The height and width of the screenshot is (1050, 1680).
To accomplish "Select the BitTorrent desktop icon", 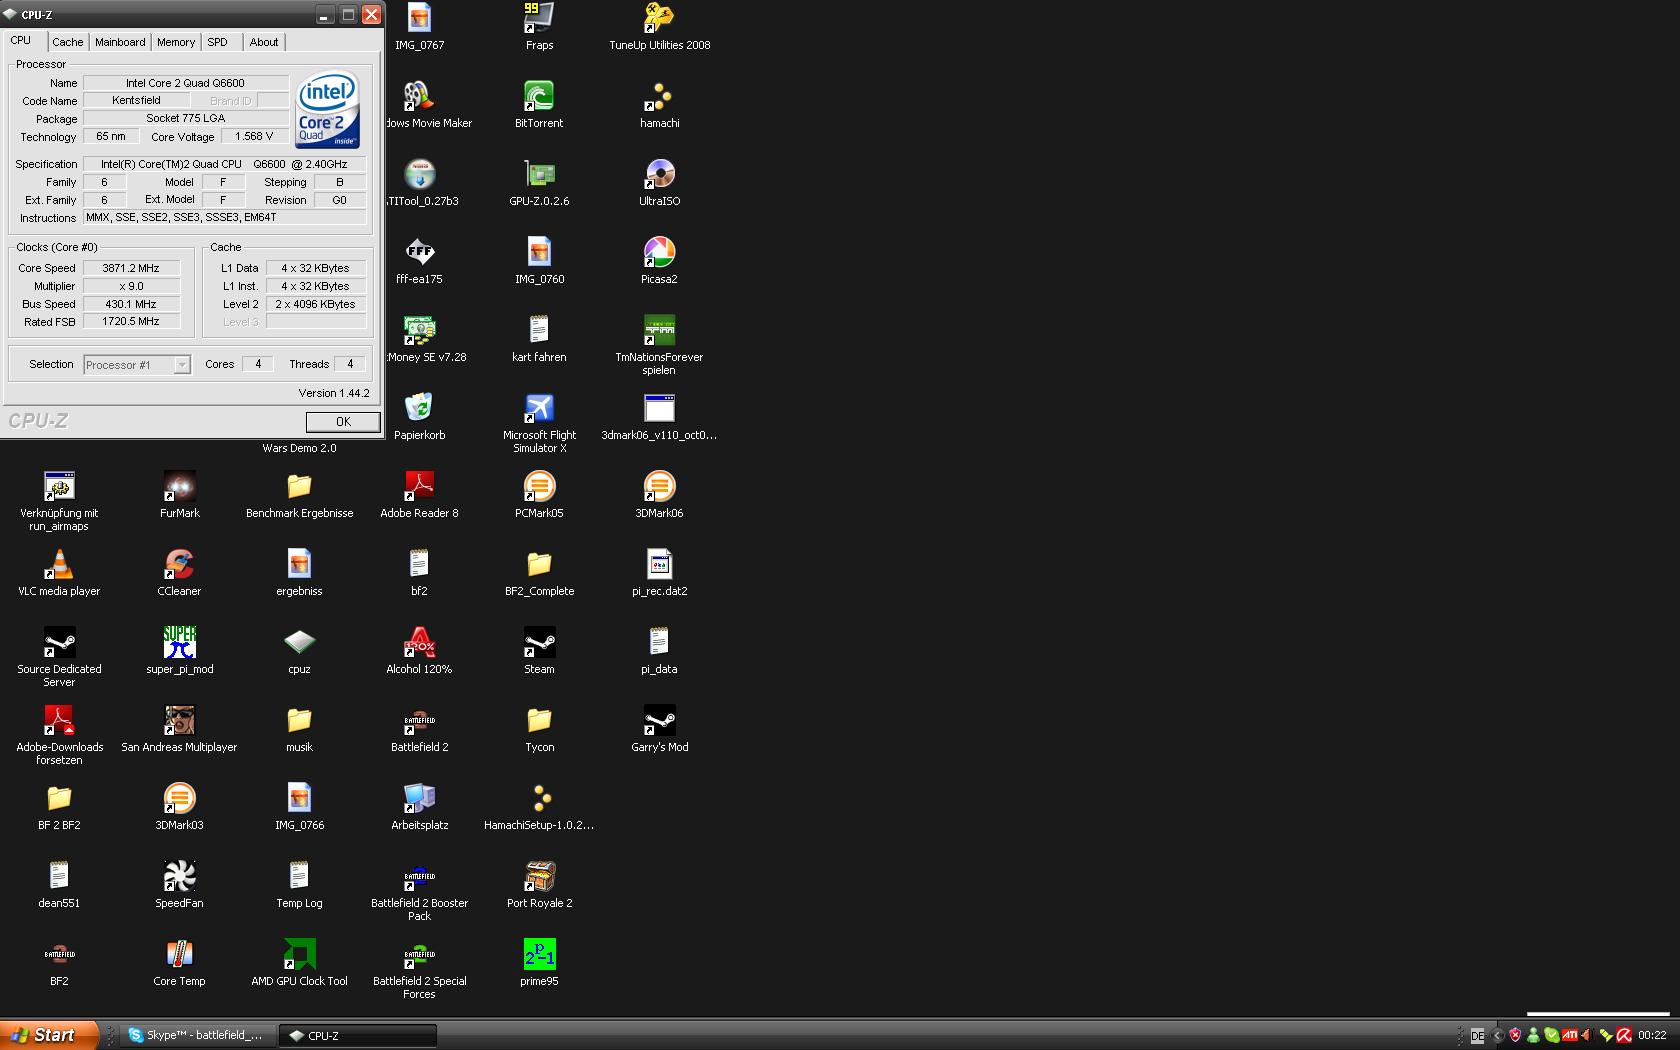I will click(x=539, y=105).
